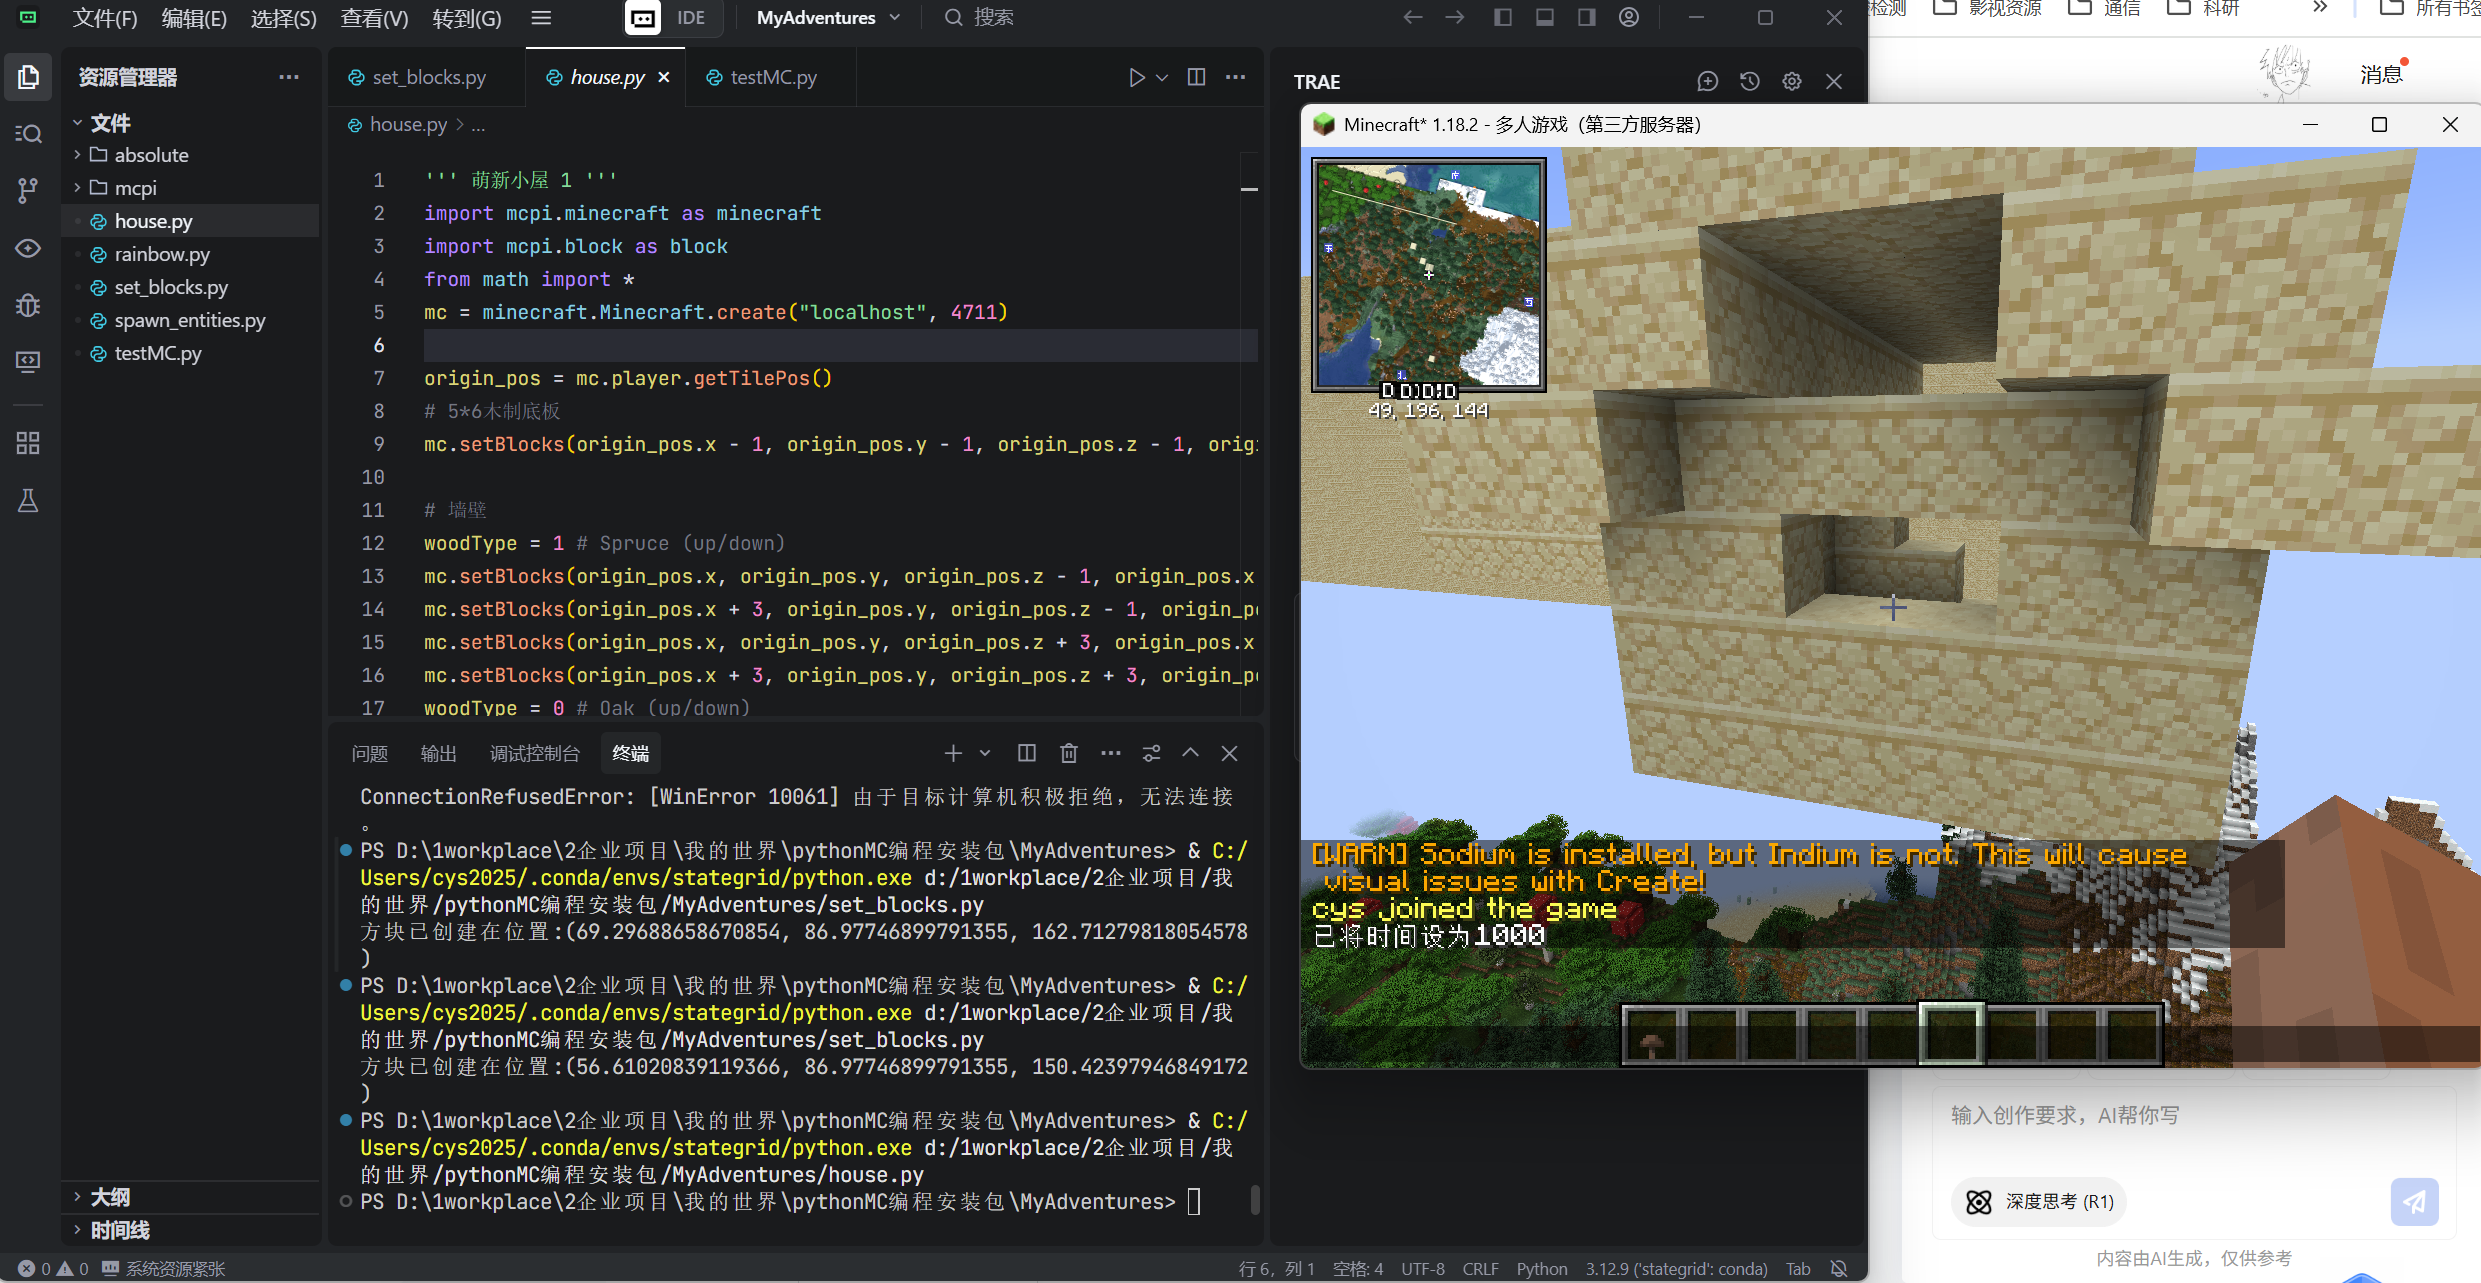Switch to 输出 output tab

coord(439,753)
